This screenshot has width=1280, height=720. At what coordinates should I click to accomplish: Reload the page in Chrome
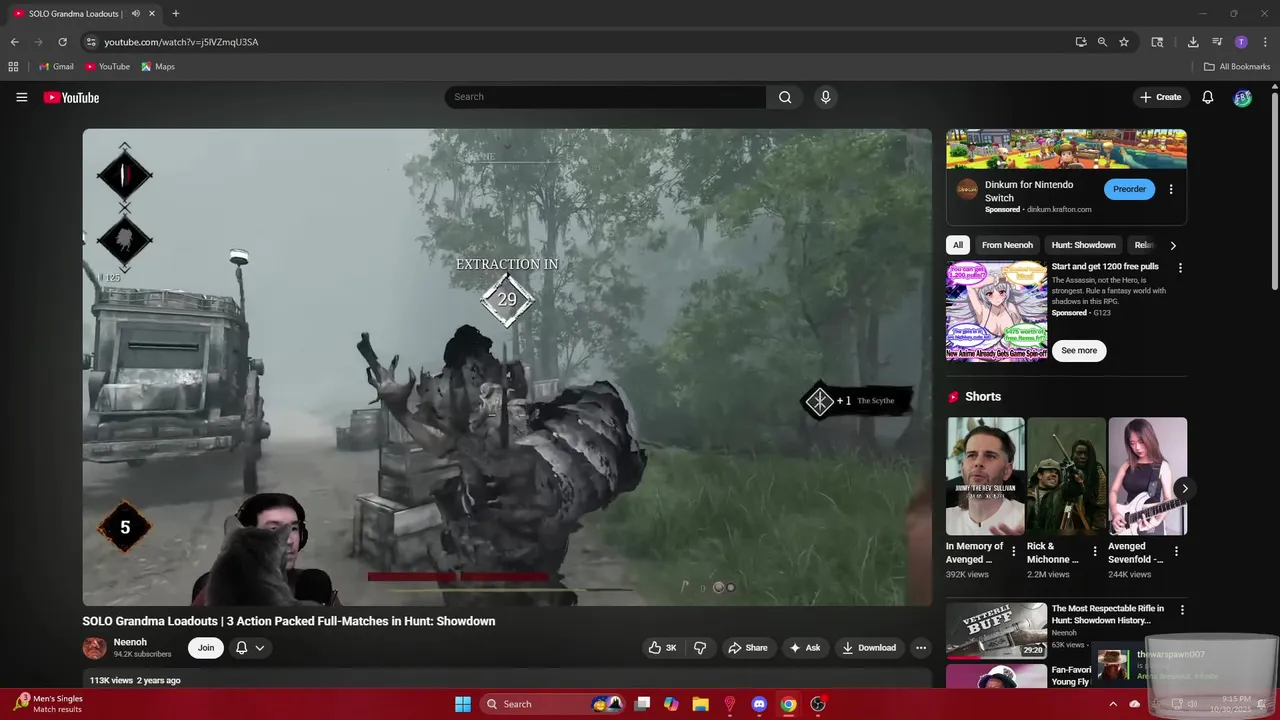pyautogui.click(x=62, y=42)
